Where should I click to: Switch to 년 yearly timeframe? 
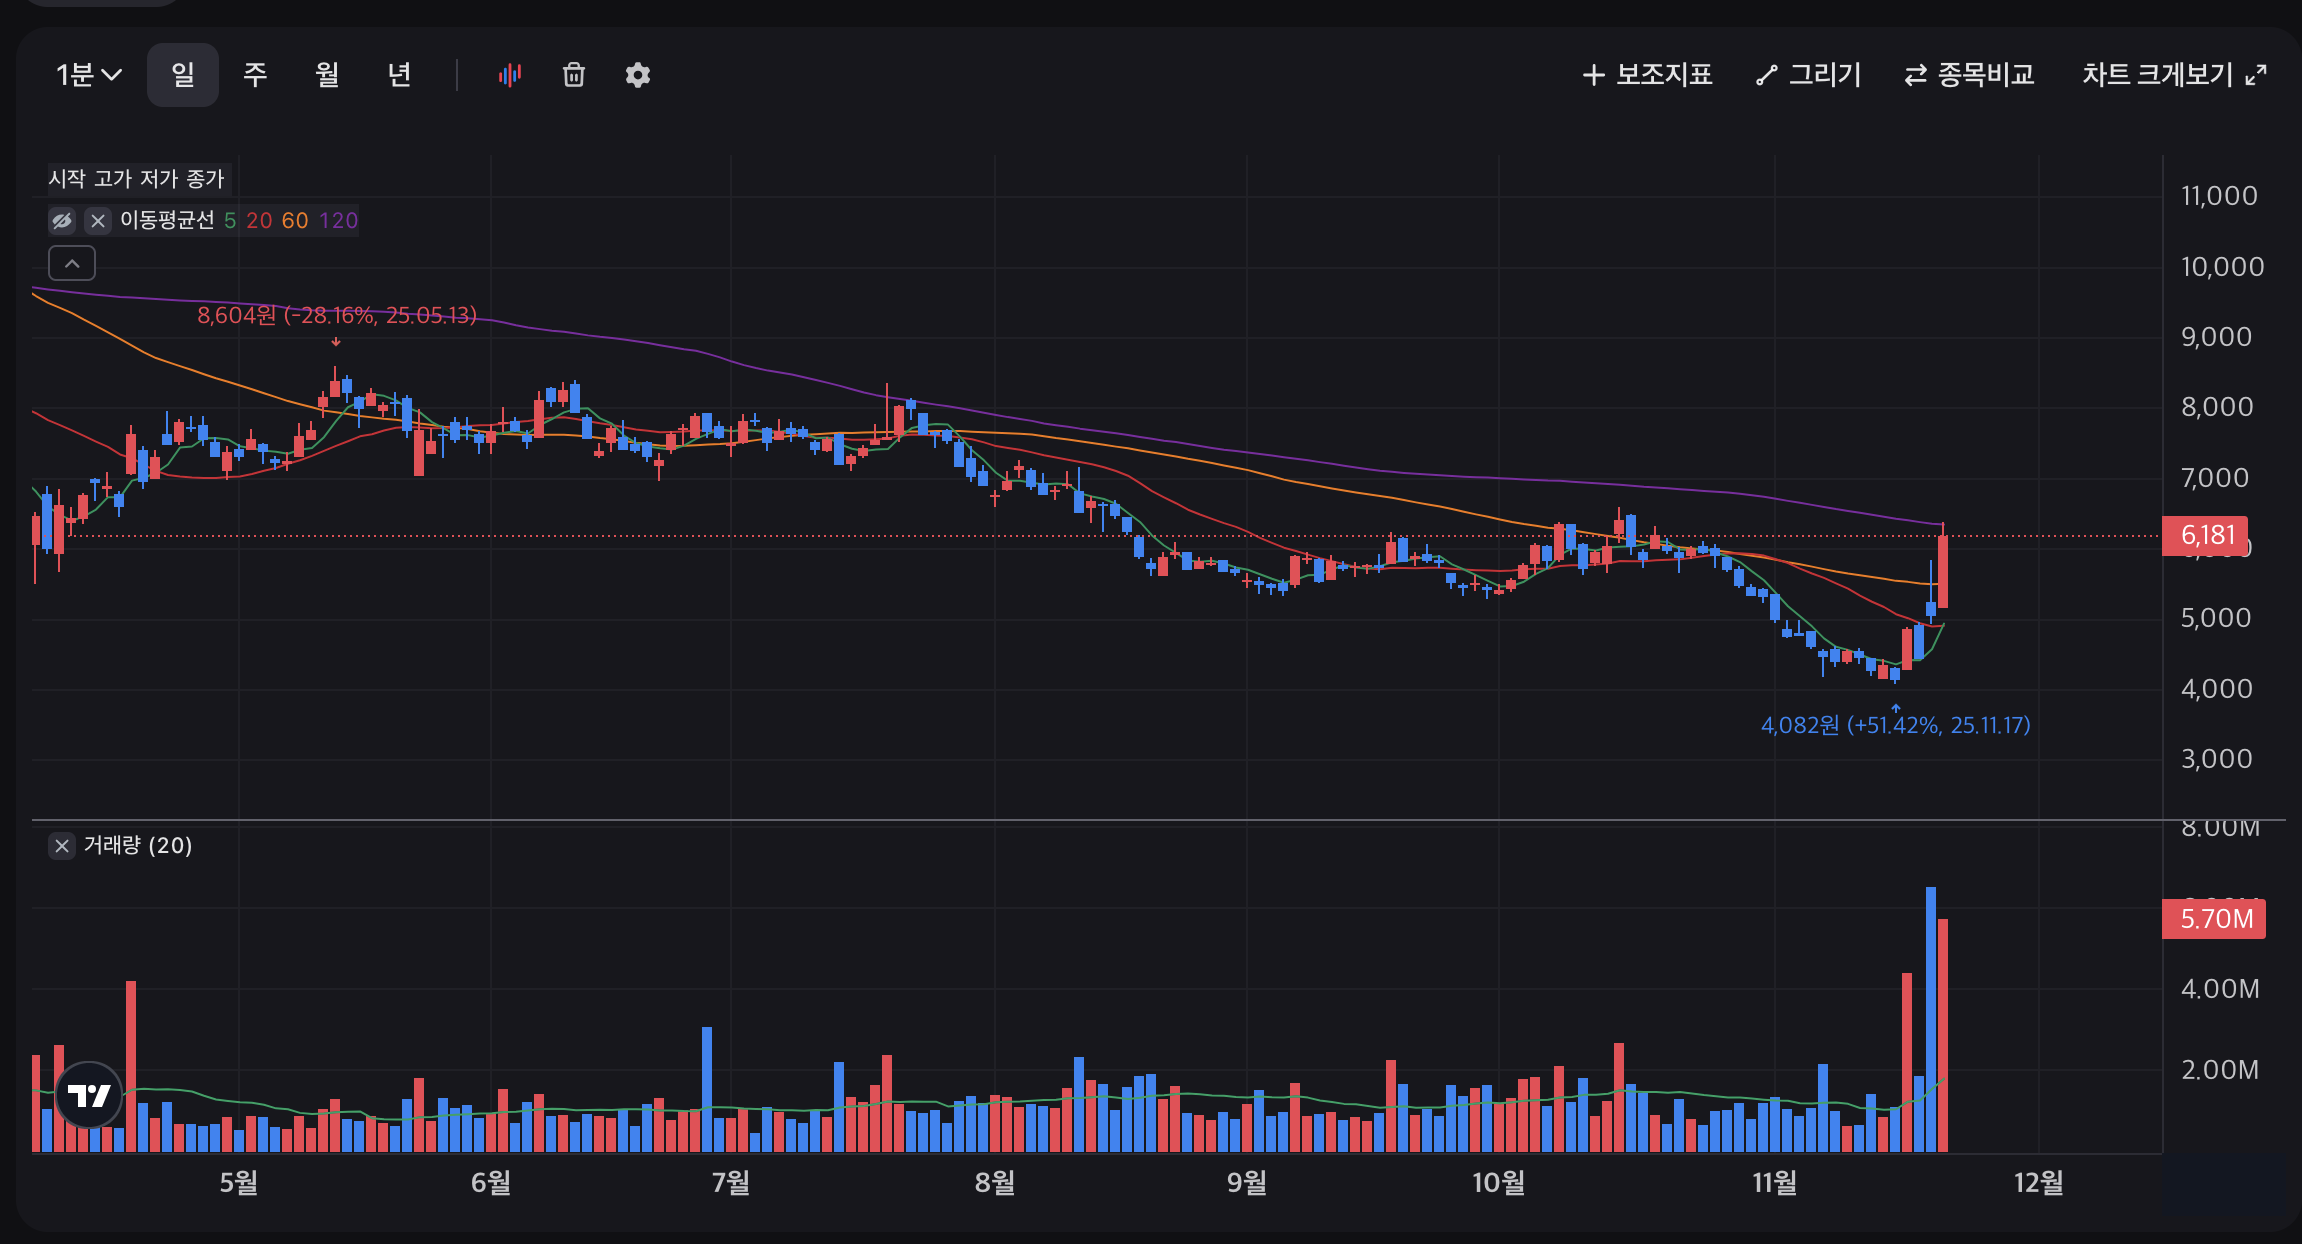(399, 75)
